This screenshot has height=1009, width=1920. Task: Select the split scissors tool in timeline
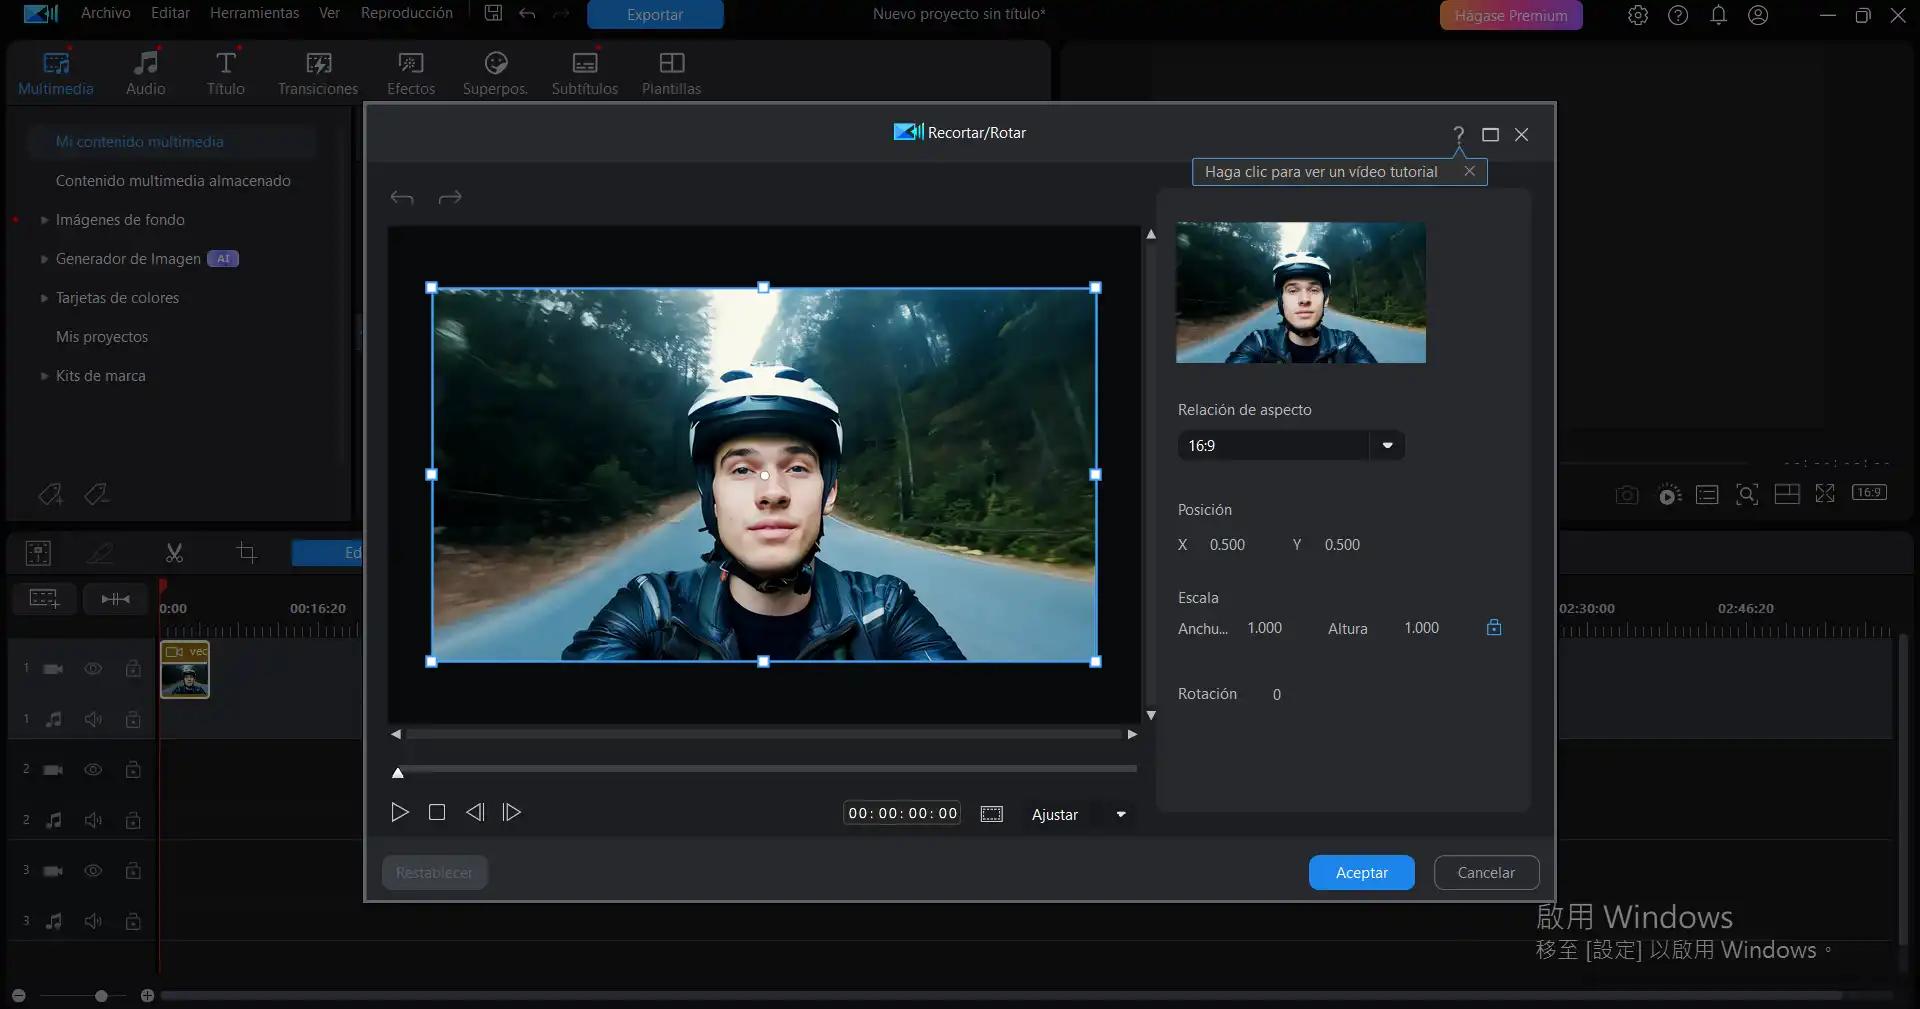coord(174,552)
